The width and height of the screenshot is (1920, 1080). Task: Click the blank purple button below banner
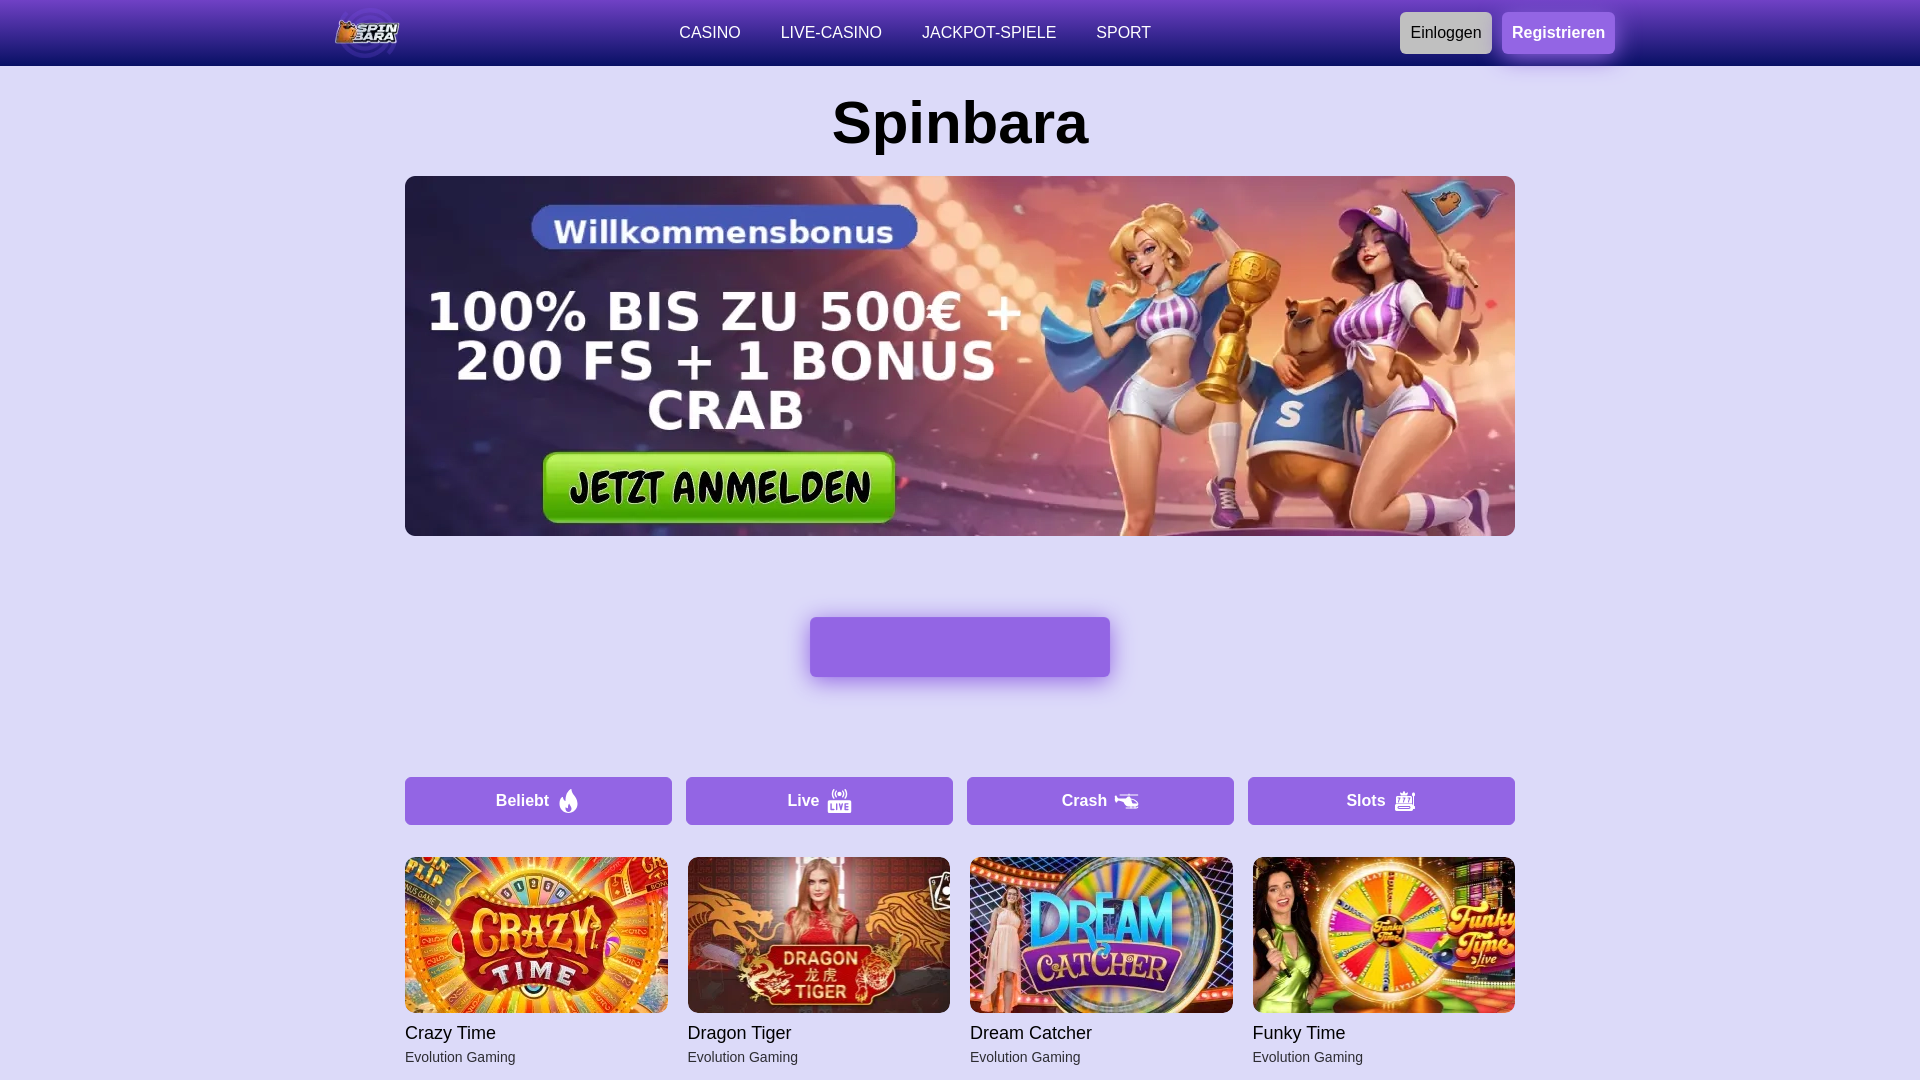pyautogui.click(x=960, y=647)
